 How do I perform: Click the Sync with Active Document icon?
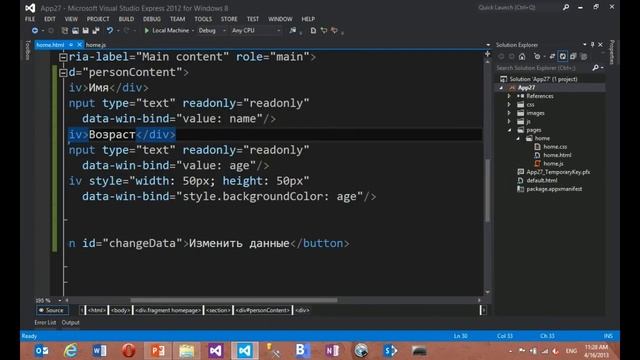(552, 56)
